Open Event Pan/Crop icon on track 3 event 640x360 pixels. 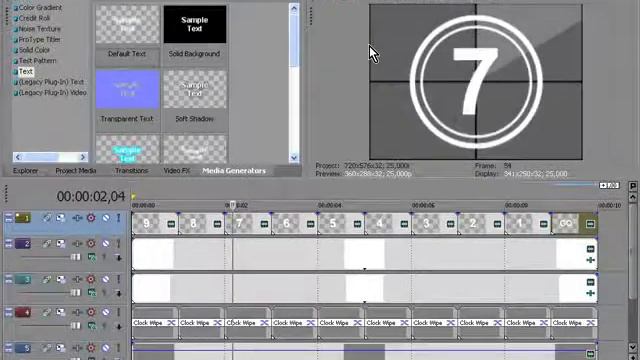point(590,293)
